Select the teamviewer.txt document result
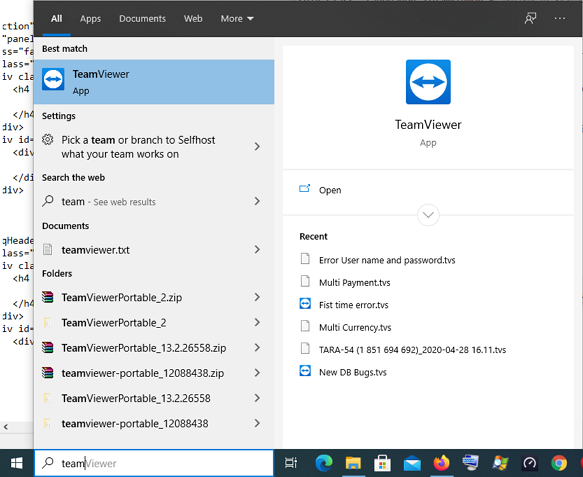 tap(154, 249)
